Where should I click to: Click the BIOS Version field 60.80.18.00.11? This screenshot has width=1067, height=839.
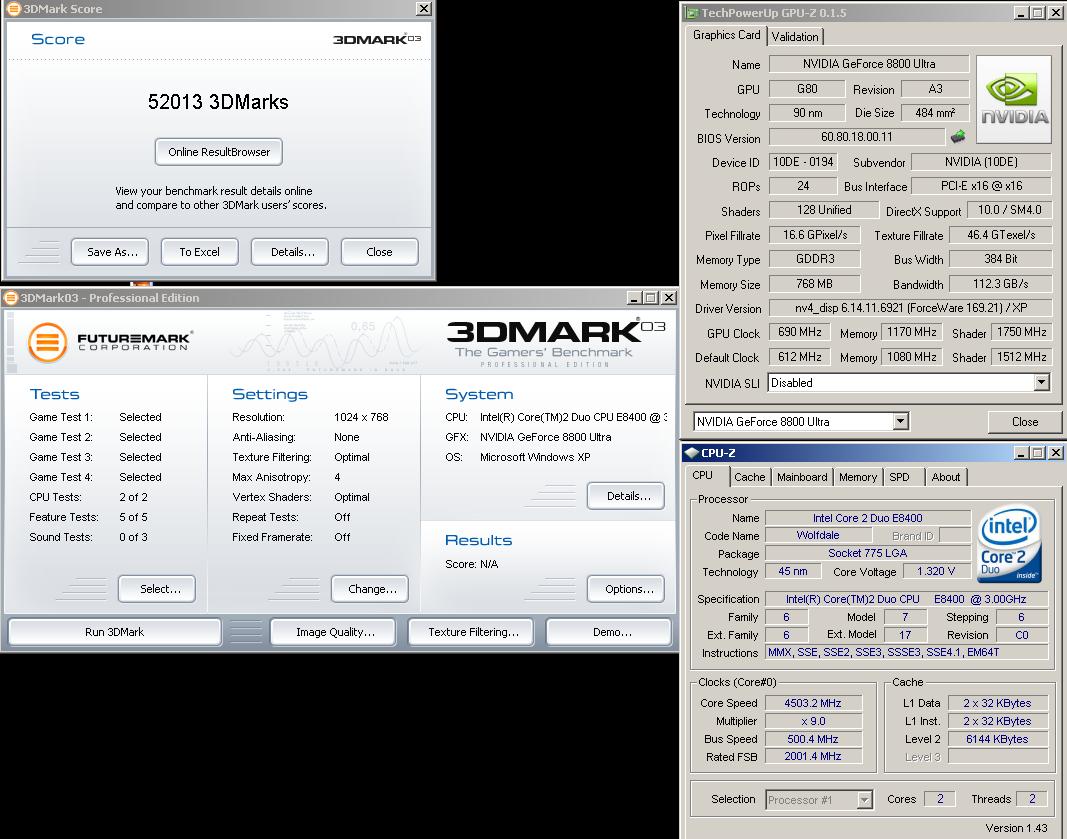[x=856, y=137]
